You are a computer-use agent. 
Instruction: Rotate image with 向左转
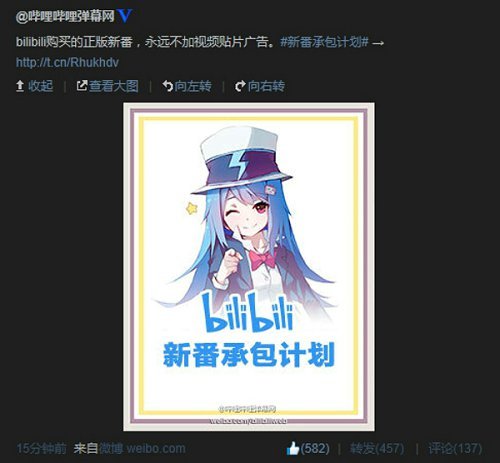(x=193, y=86)
